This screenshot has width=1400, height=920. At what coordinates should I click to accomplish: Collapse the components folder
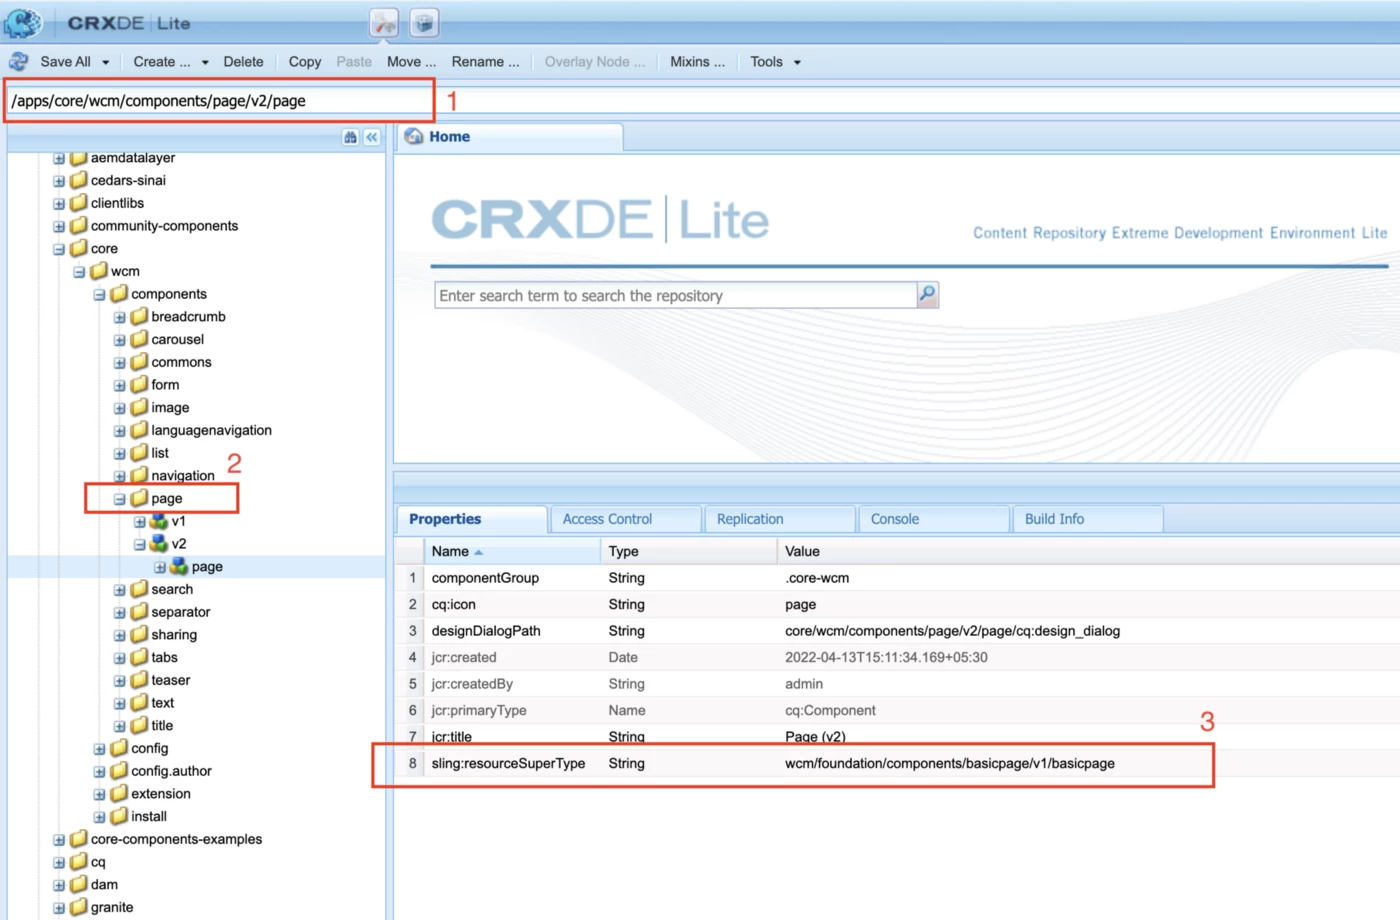[99, 295]
